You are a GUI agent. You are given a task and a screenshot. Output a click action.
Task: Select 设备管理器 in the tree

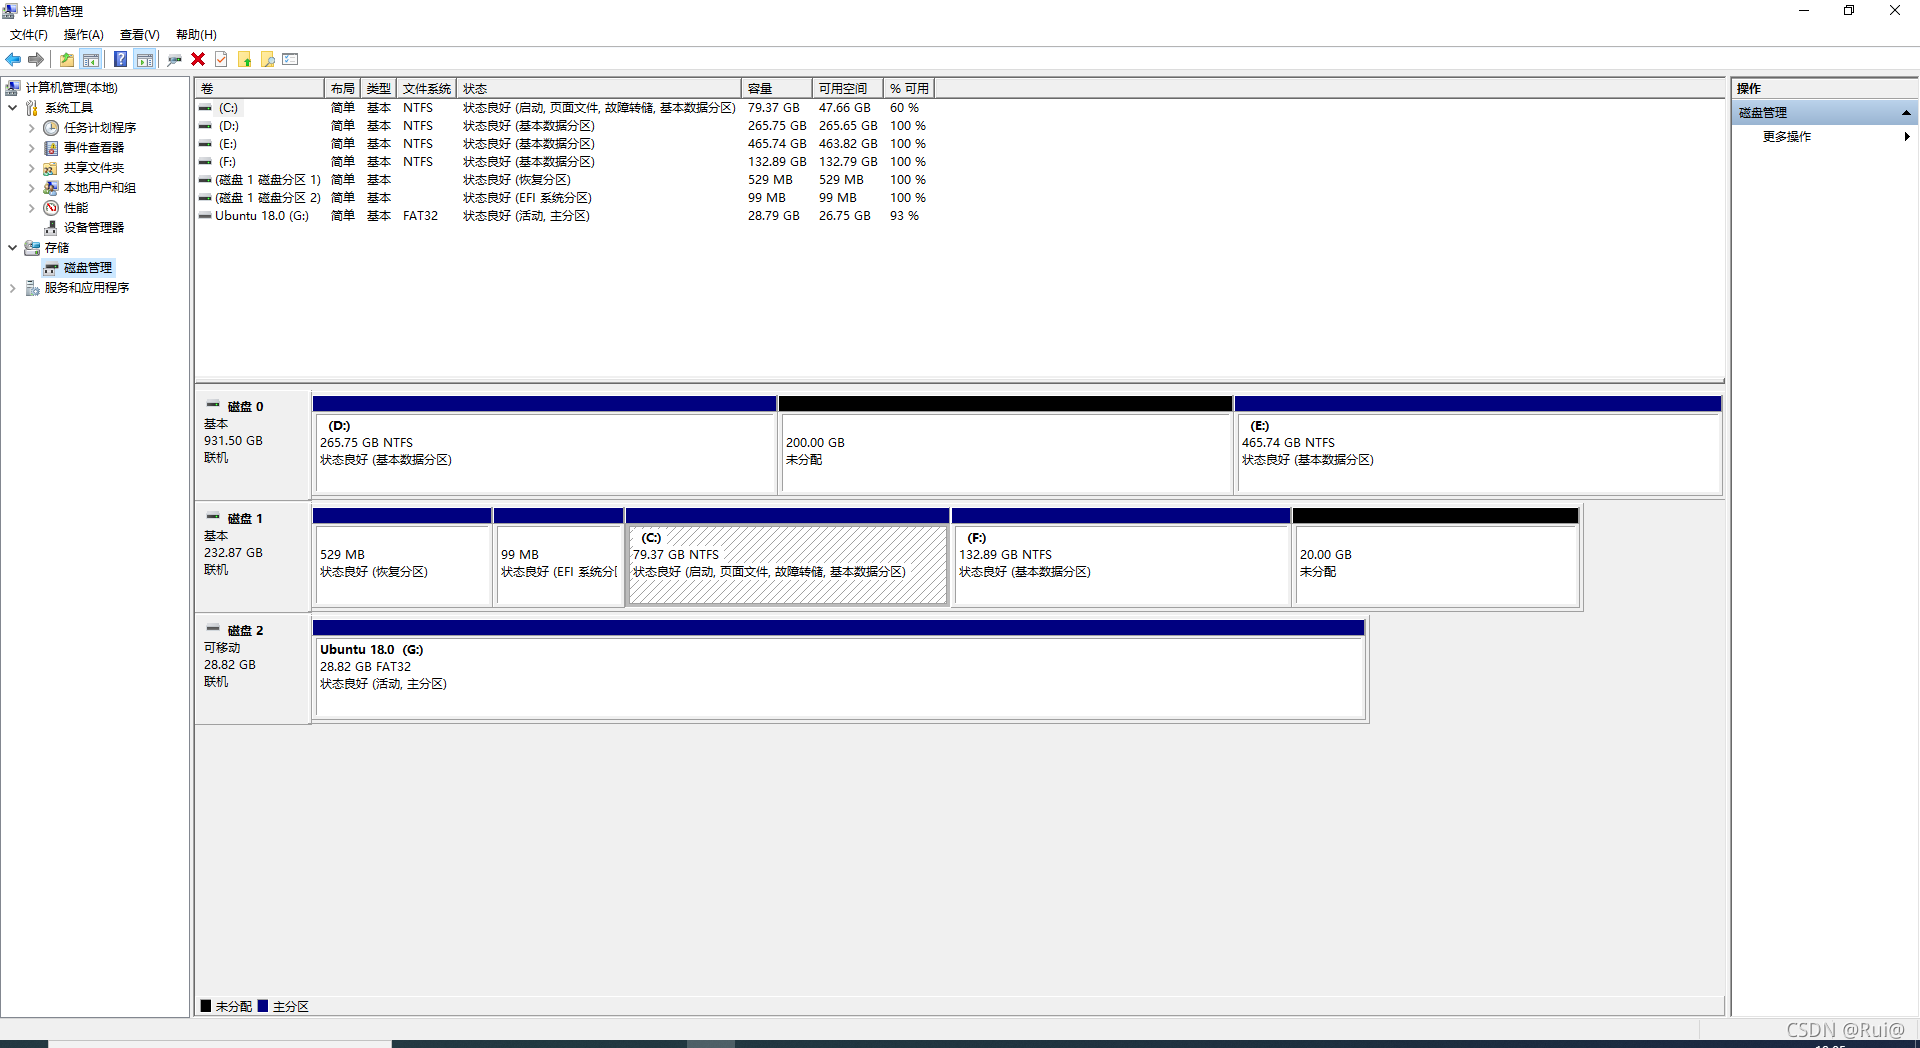[94, 228]
